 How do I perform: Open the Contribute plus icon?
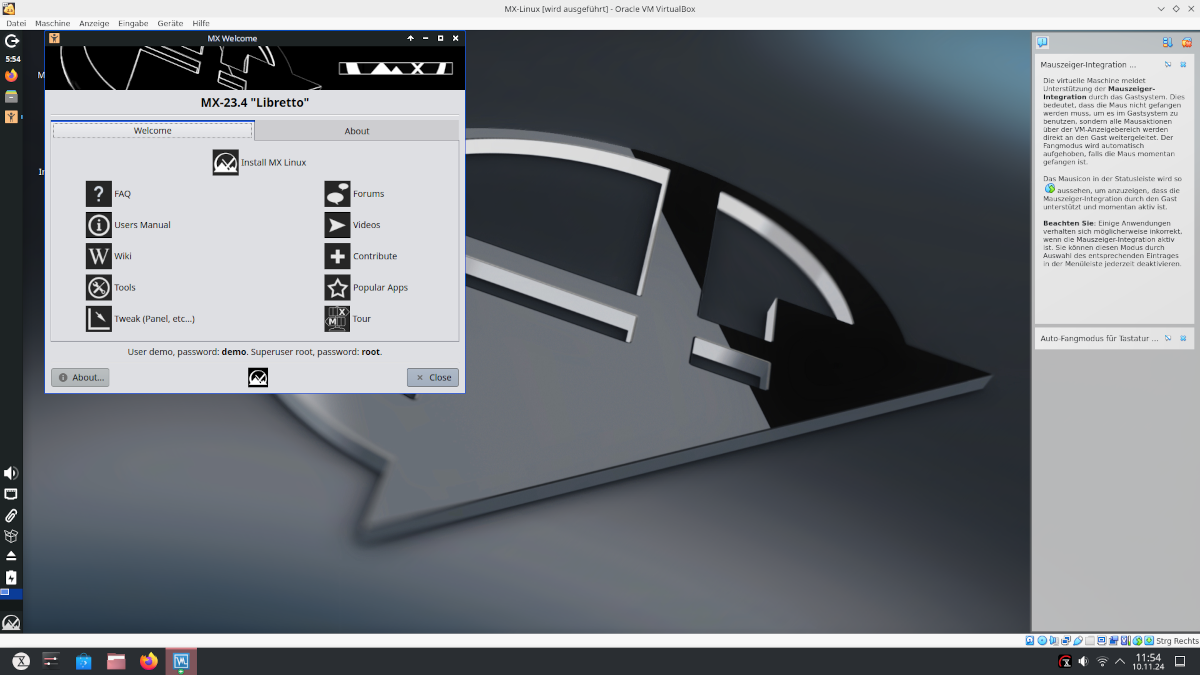(x=337, y=255)
